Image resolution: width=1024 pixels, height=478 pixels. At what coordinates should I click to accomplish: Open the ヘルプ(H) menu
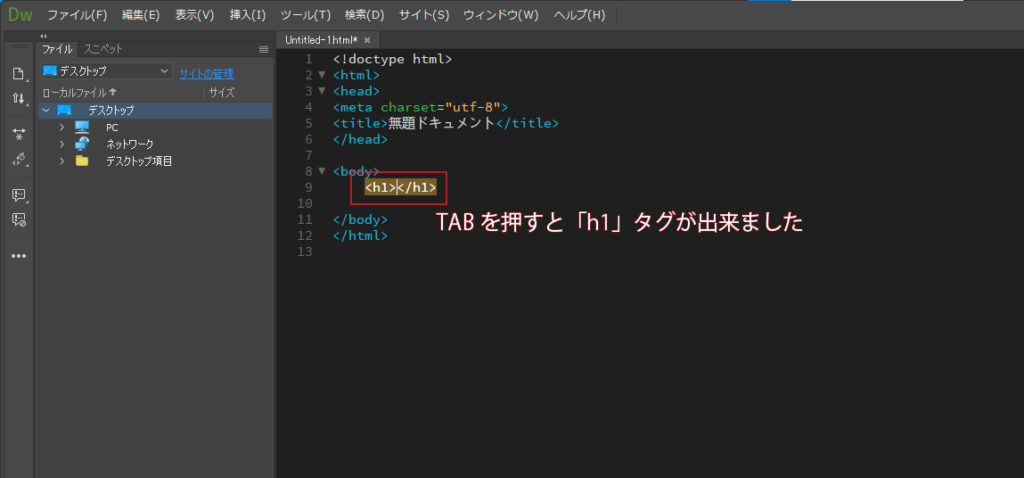tap(579, 15)
